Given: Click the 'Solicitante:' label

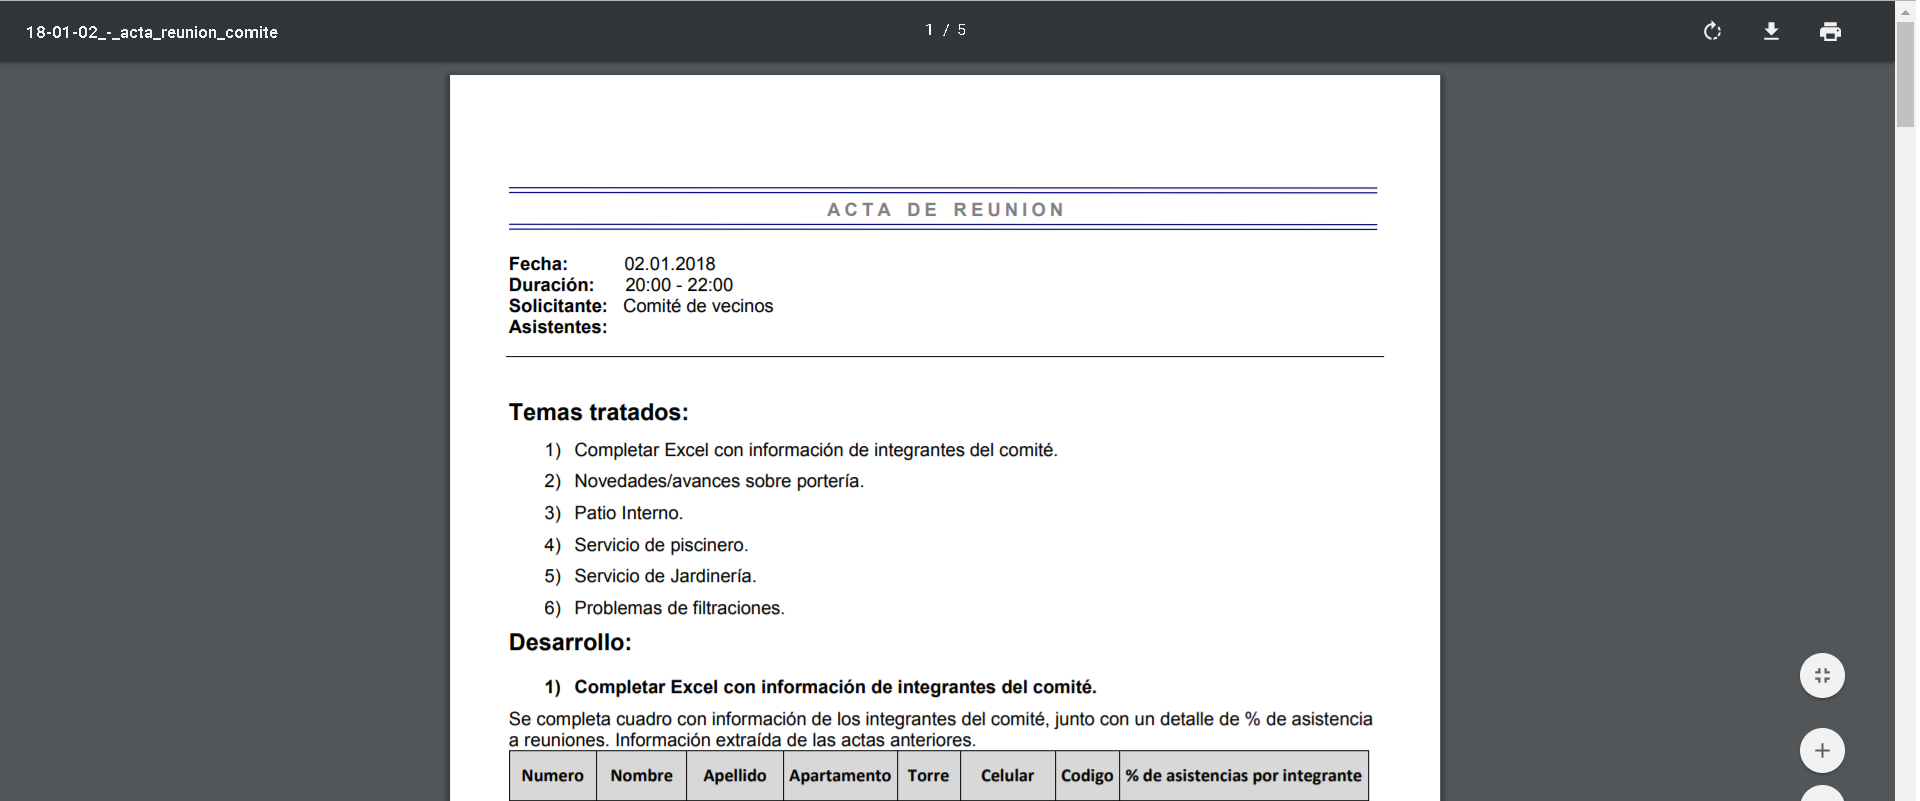Looking at the screenshot, I should (558, 306).
